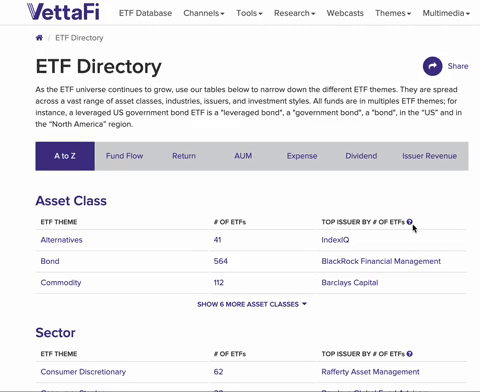Click the round Share arrow icon
This screenshot has height=392, width=480.
433,66
